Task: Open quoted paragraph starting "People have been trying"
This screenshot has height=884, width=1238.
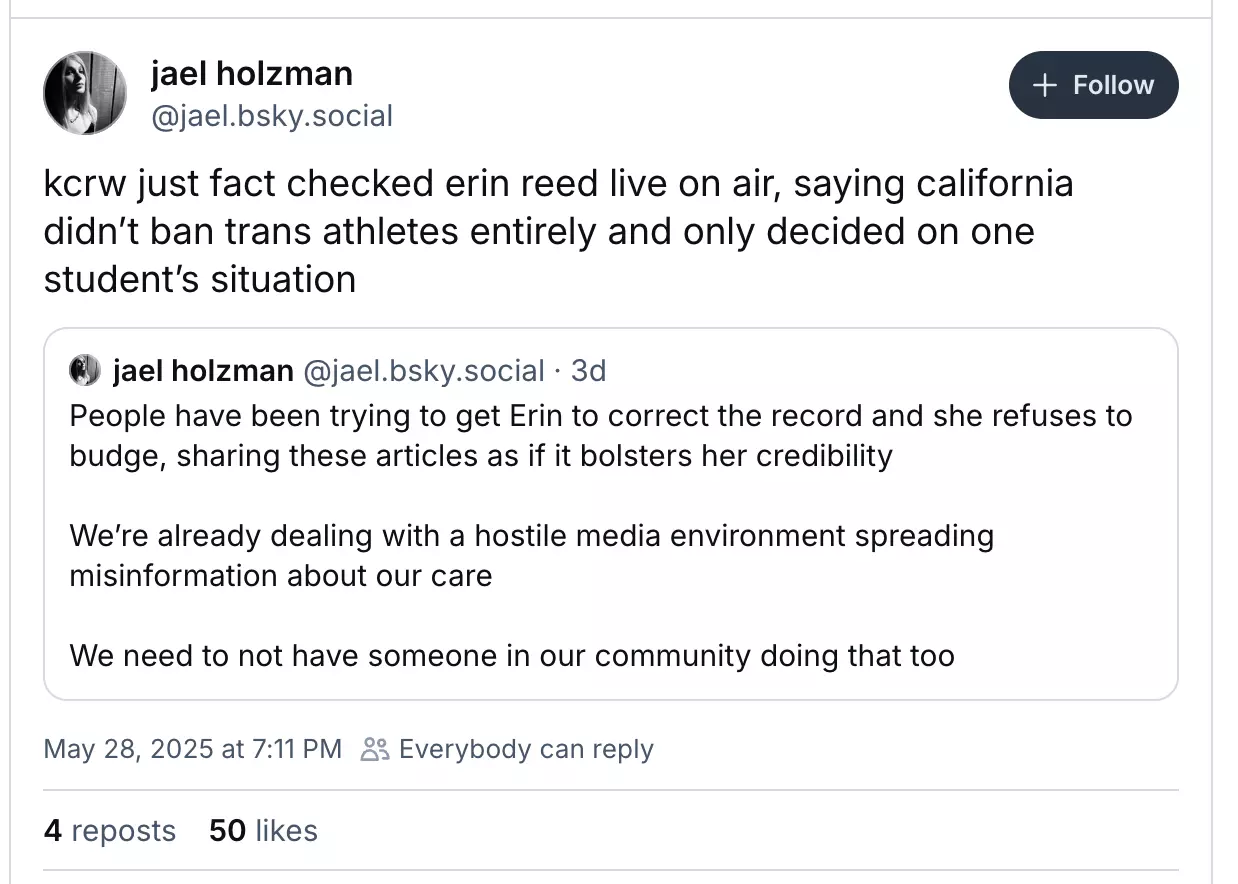Action: tap(600, 415)
